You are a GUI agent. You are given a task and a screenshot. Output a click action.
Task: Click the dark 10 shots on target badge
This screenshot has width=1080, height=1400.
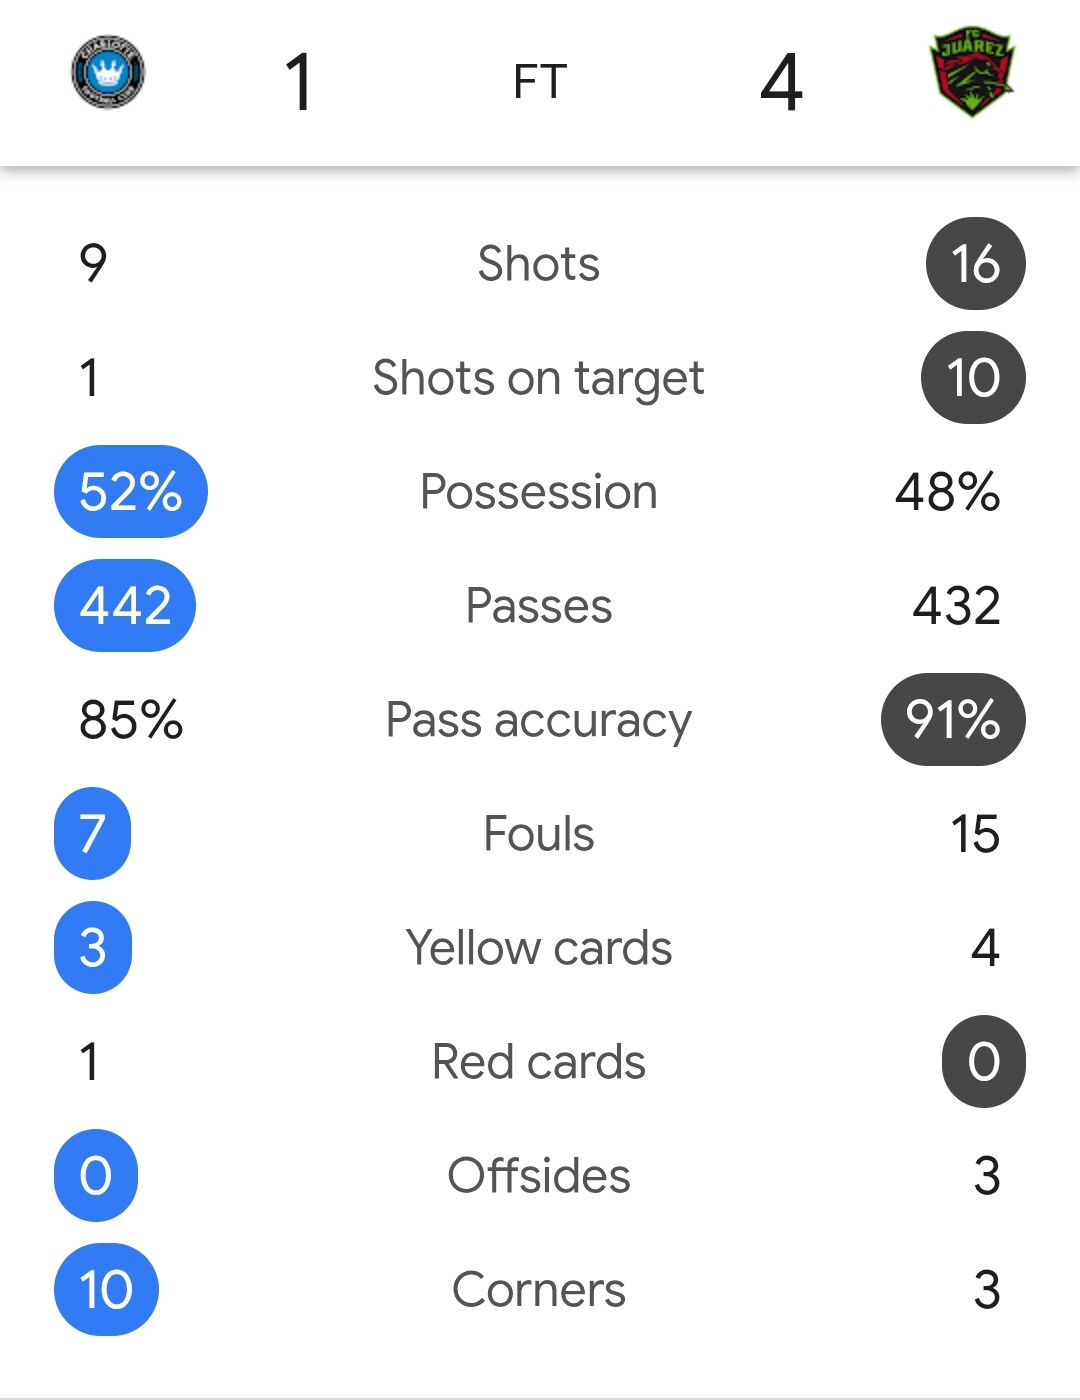973,378
